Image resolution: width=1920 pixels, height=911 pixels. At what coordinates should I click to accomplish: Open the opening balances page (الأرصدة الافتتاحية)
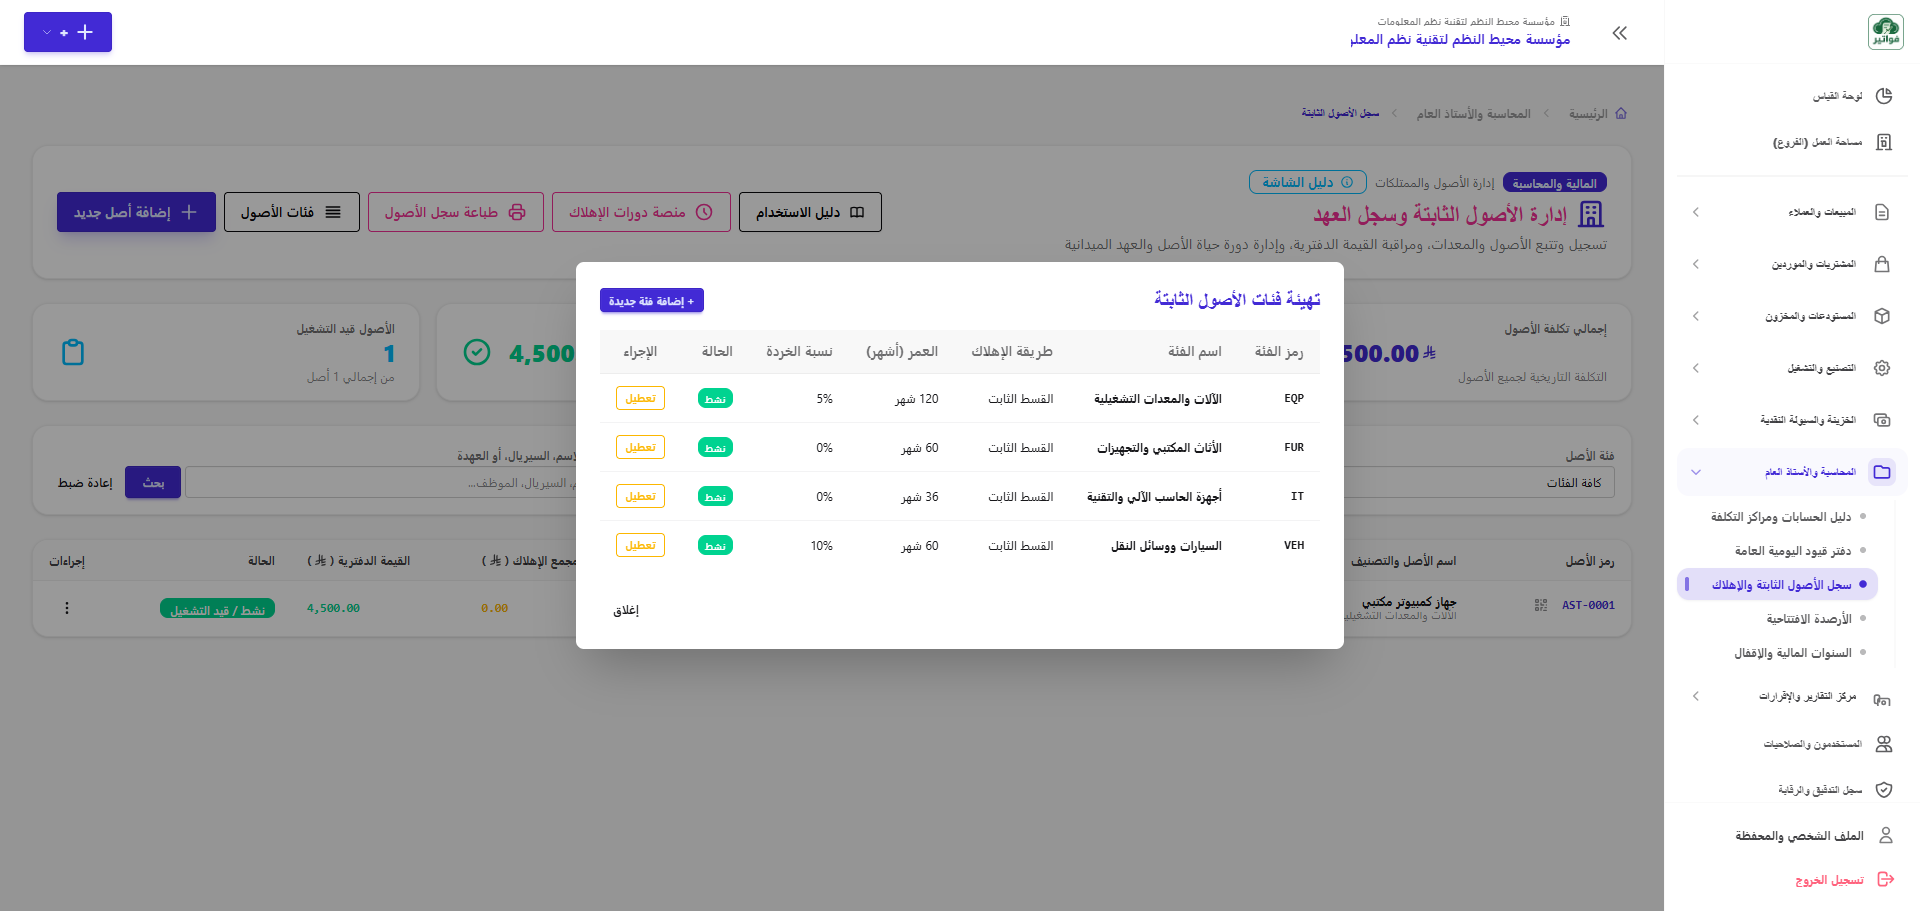pyautogui.click(x=1809, y=619)
